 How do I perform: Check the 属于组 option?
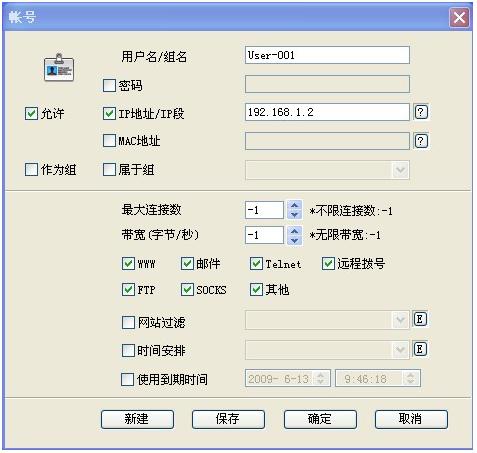(x=109, y=169)
